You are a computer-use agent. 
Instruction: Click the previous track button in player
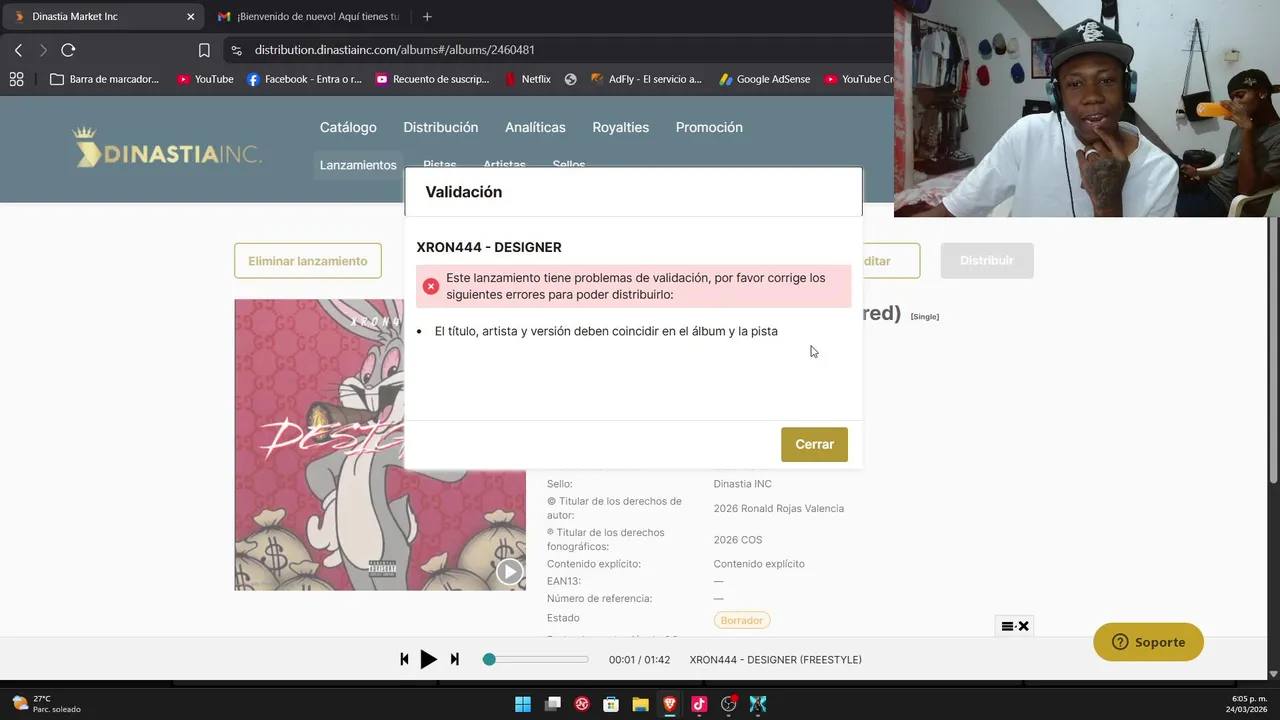(x=404, y=659)
